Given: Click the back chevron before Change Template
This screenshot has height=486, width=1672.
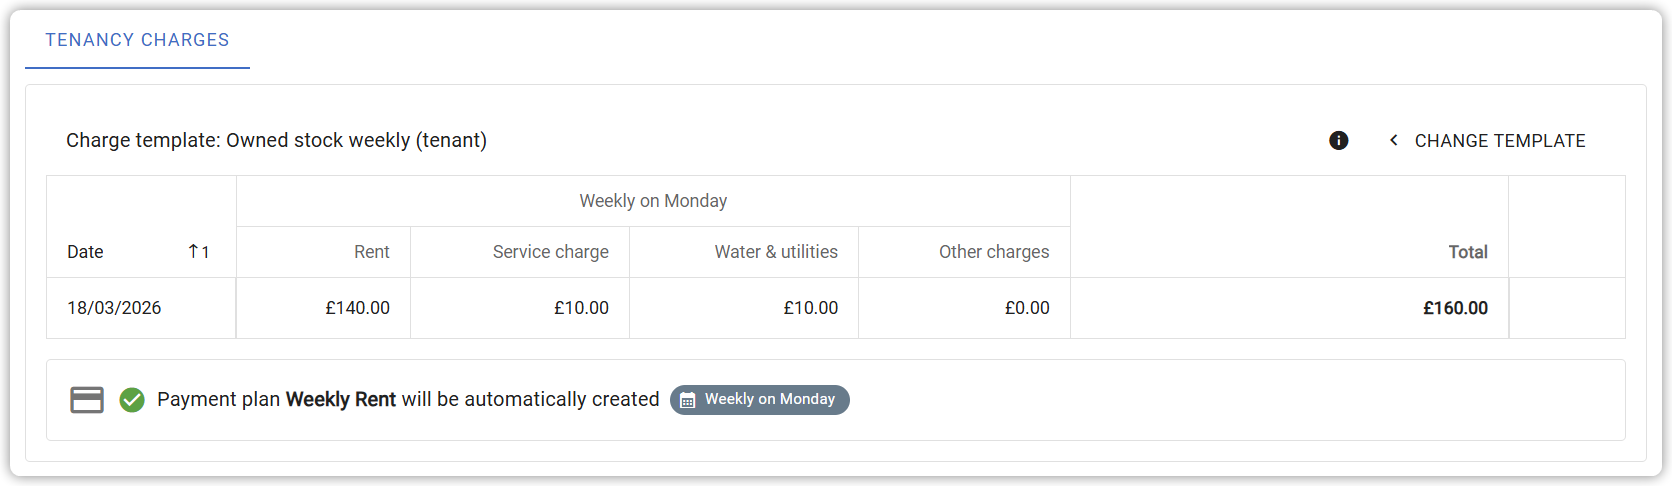Looking at the screenshot, I should (x=1394, y=141).
